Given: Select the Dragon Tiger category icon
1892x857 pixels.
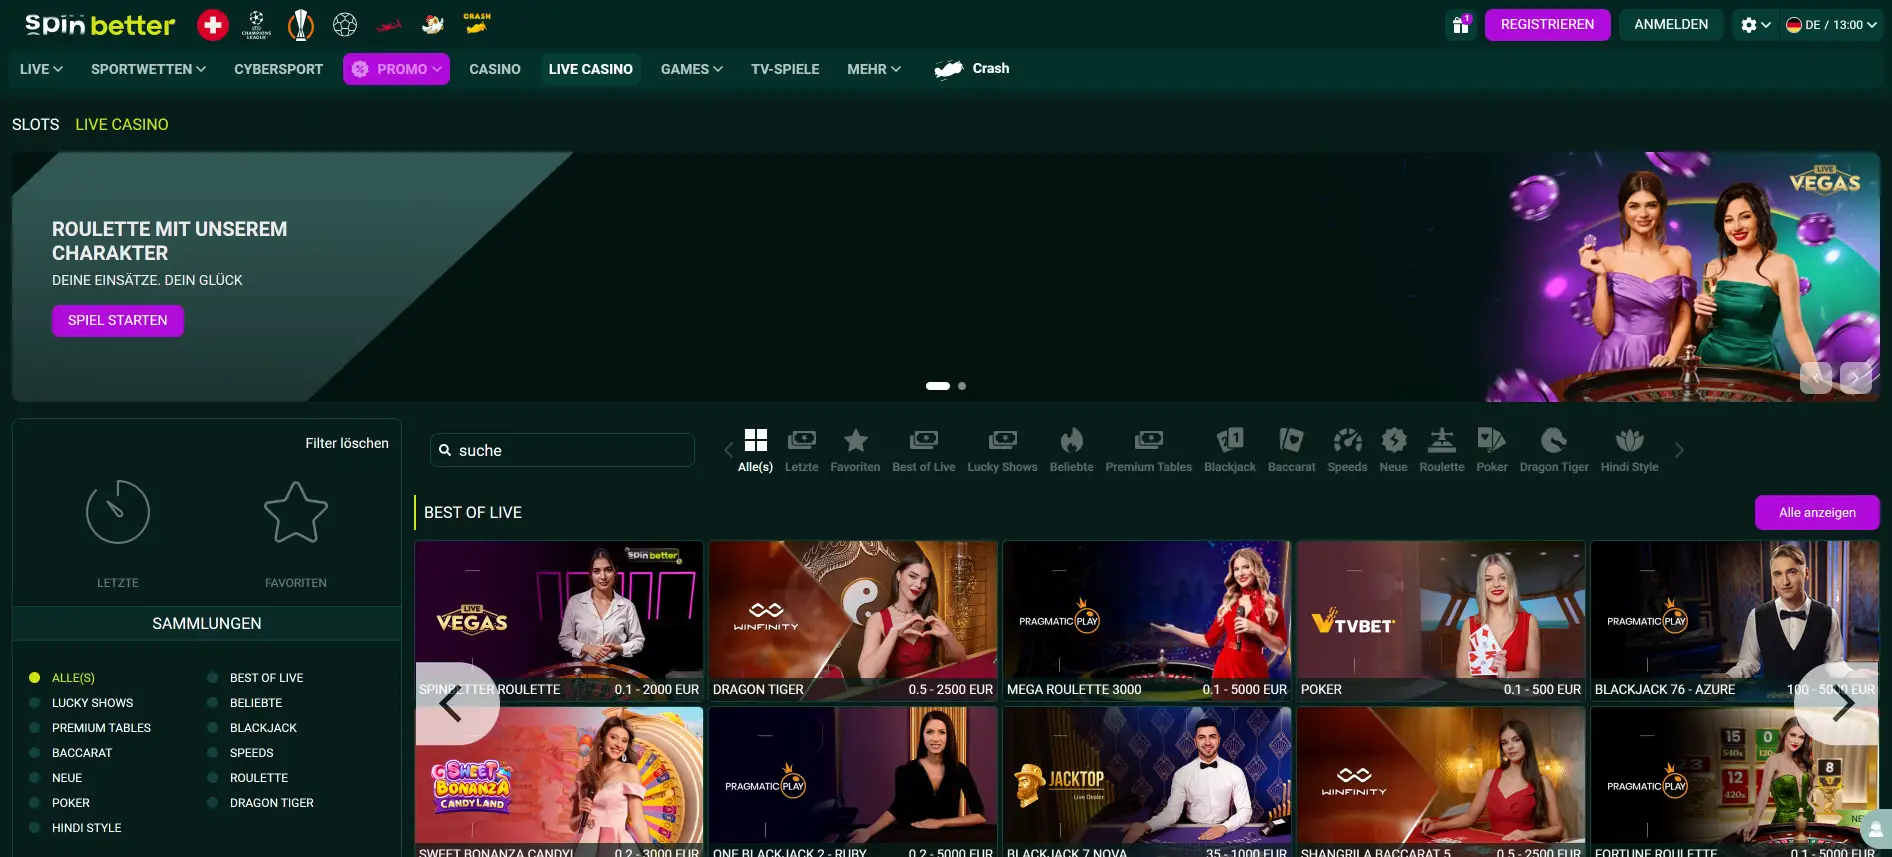Looking at the screenshot, I should (1554, 440).
